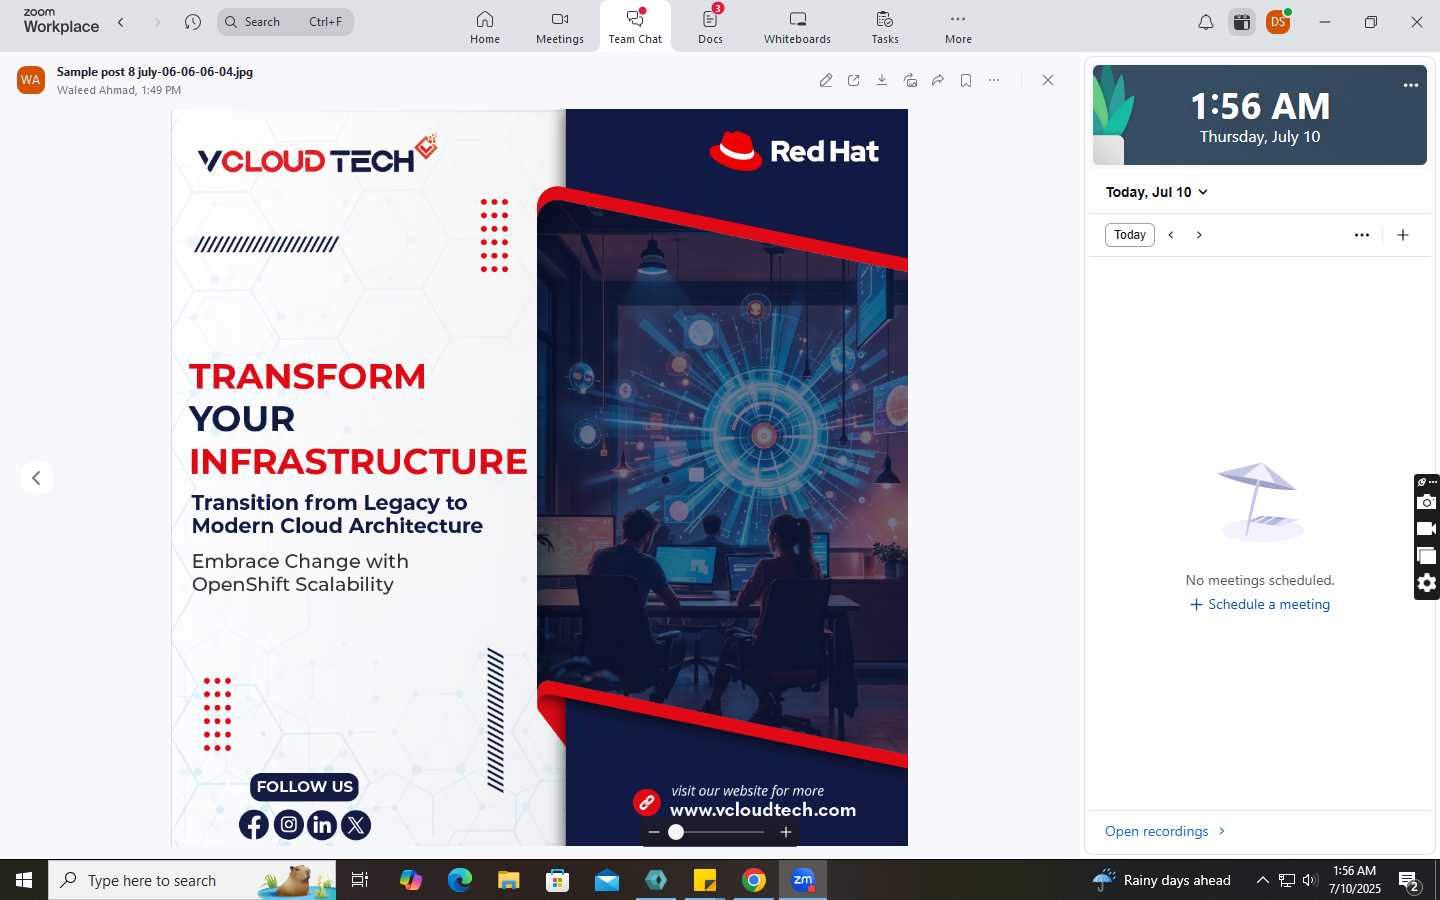
Task: Edit the image with the pencil icon
Action: (826, 80)
